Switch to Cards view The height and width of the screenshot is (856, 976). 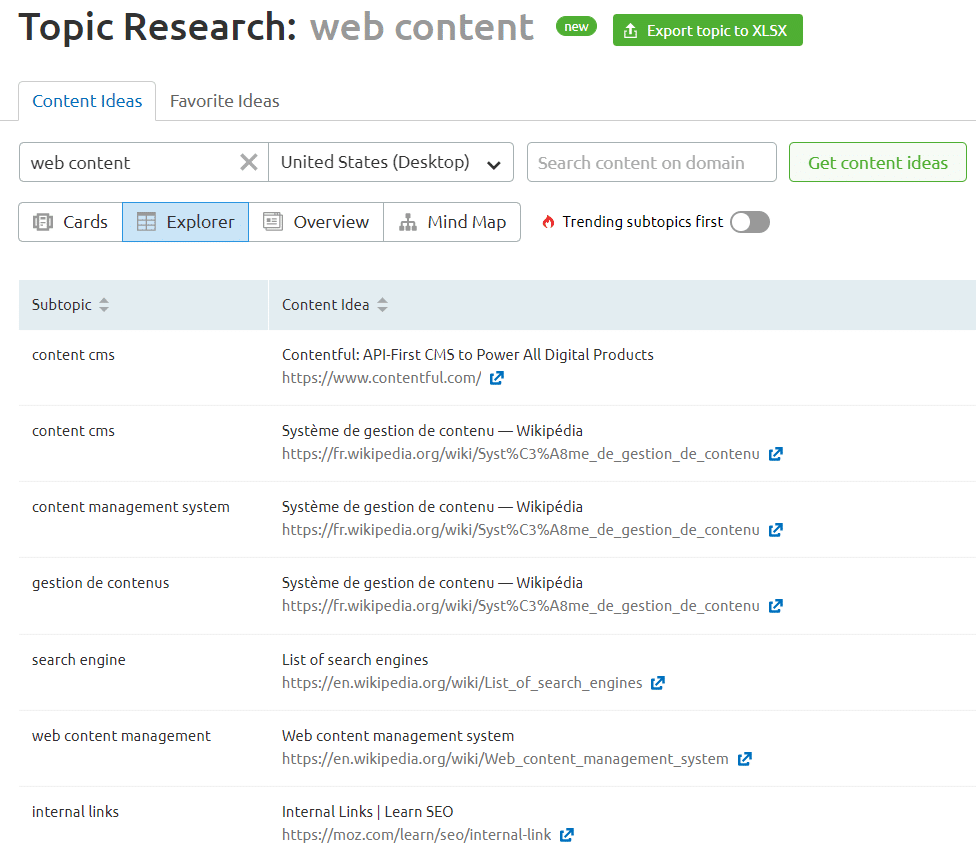click(x=70, y=222)
